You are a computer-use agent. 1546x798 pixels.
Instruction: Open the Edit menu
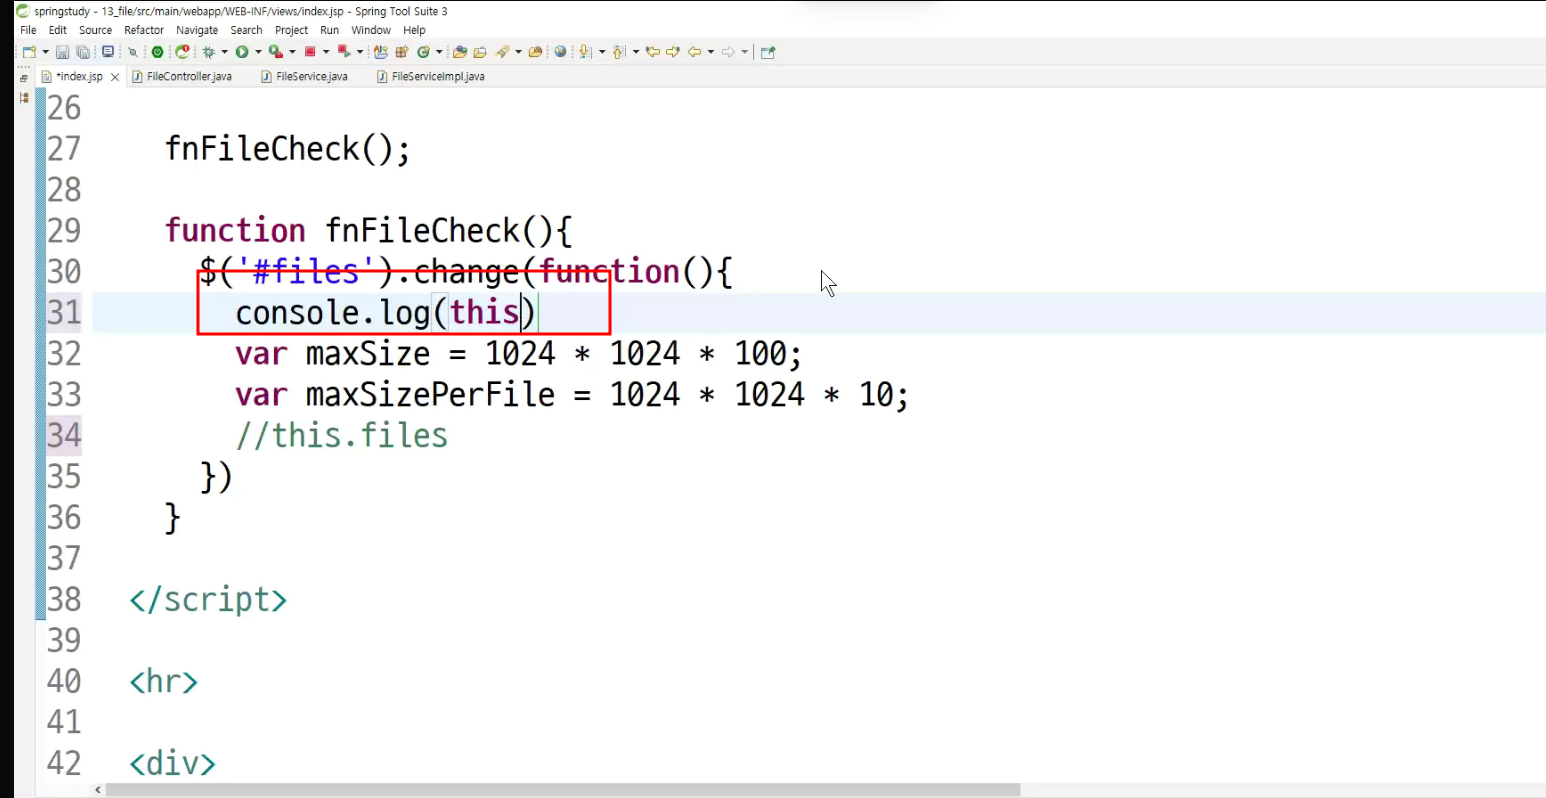[58, 30]
